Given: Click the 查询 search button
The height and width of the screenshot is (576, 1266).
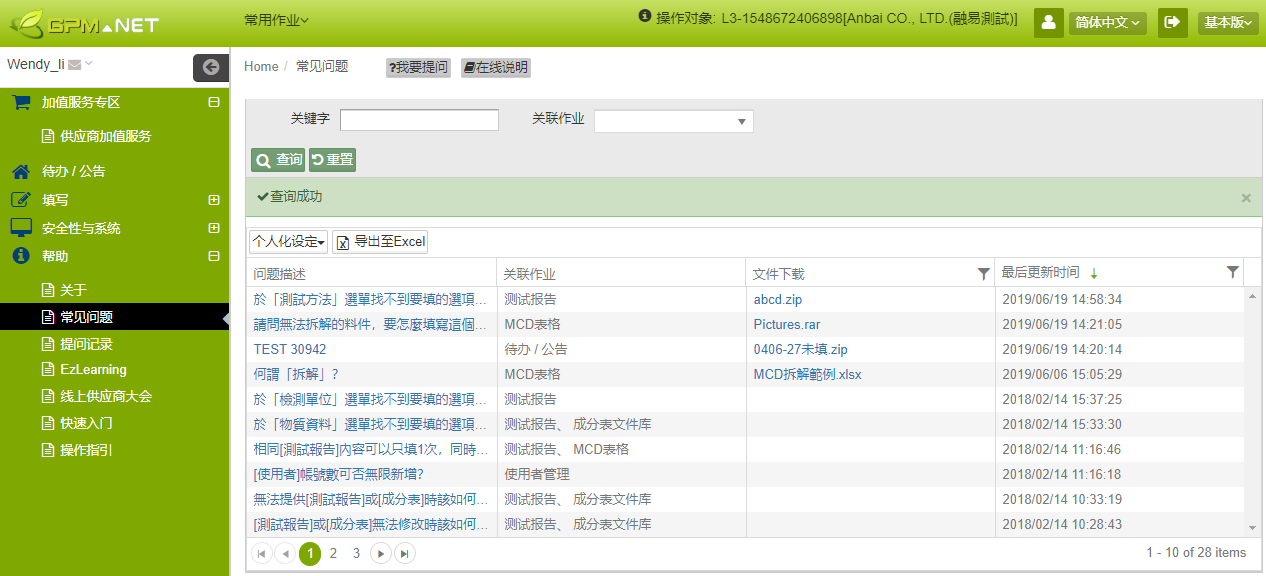Looking at the screenshot, I should tap(278, 160).
